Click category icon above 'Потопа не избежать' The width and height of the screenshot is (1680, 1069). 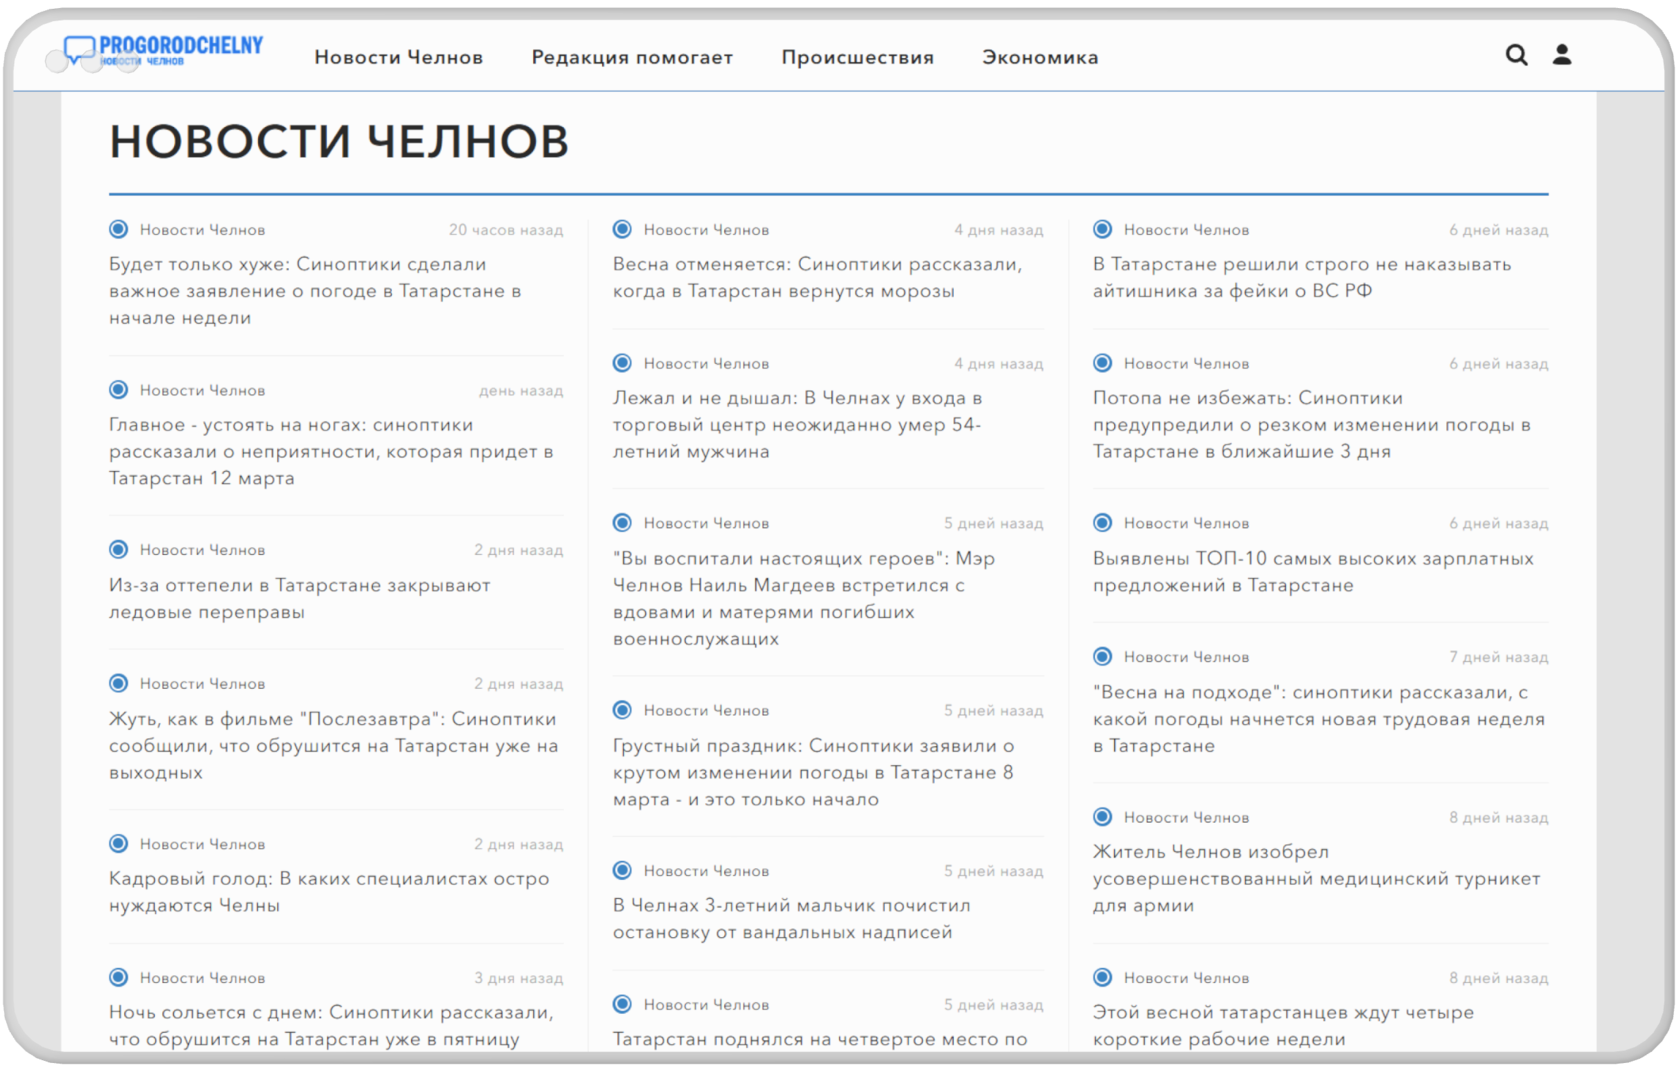[x=1102, y=362]
